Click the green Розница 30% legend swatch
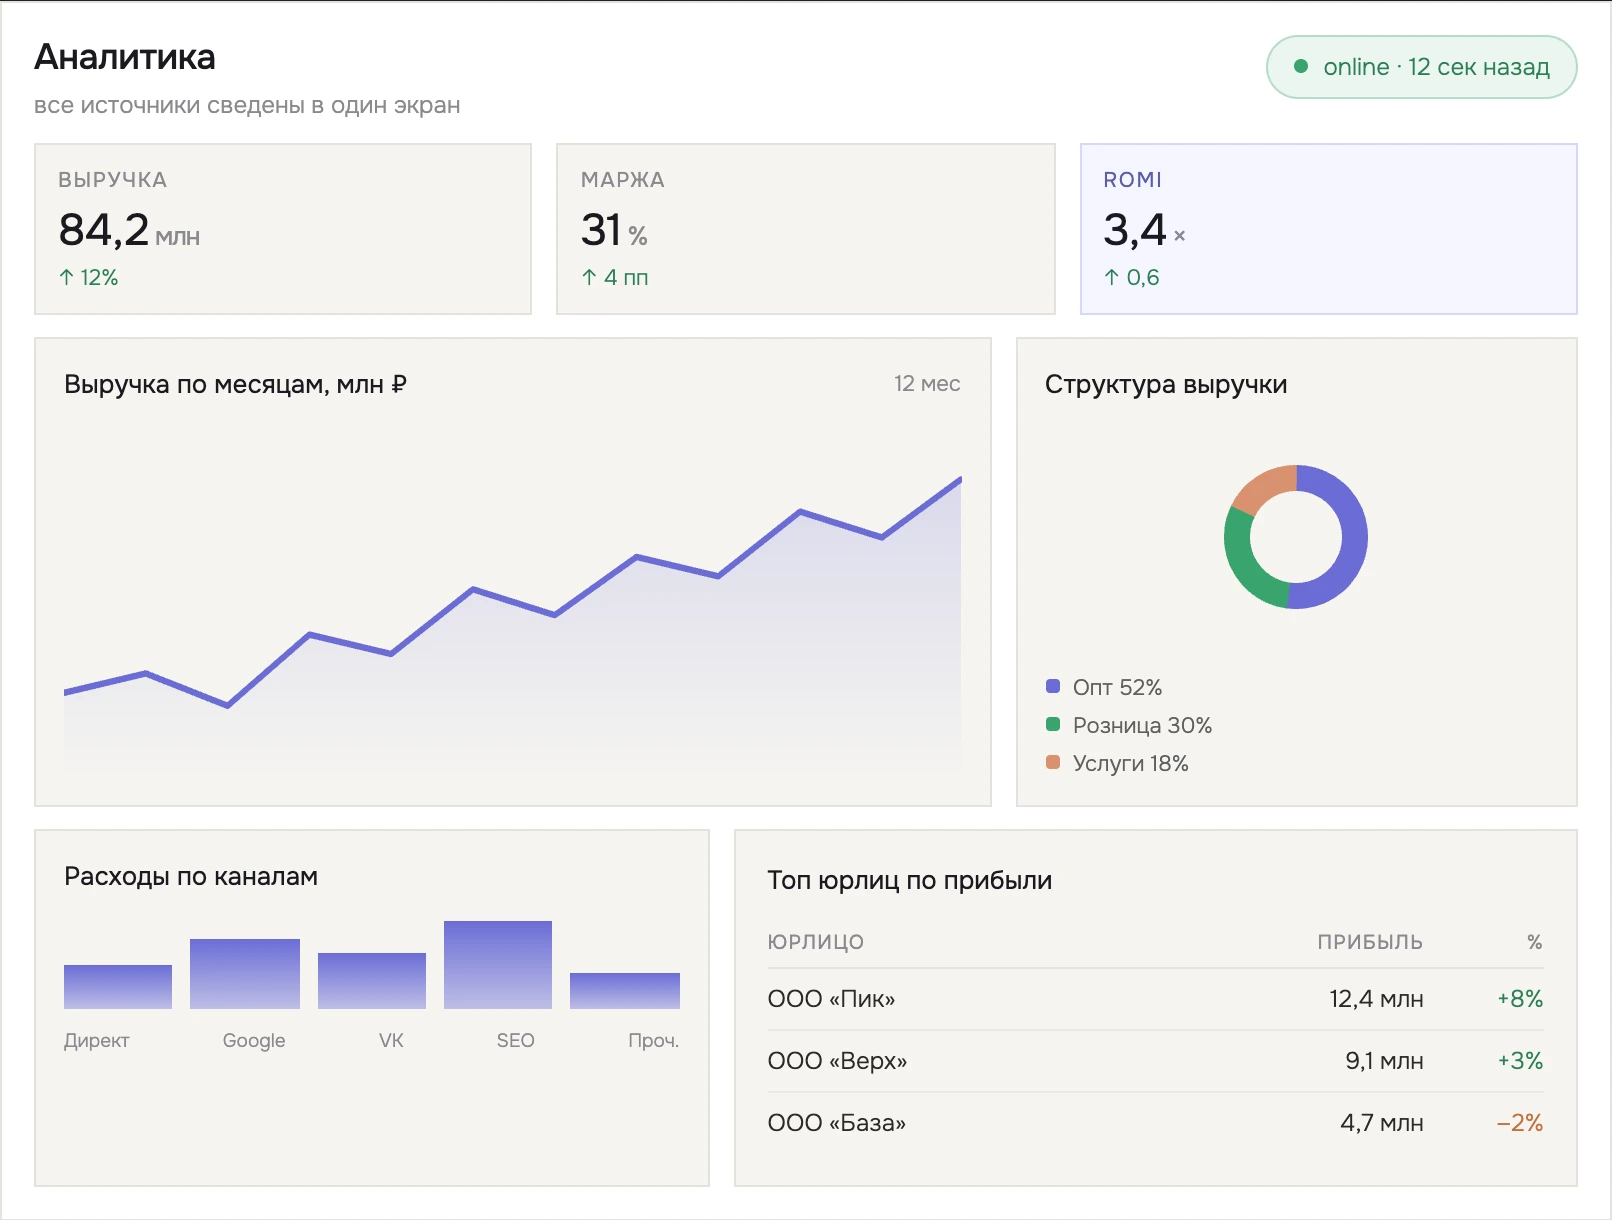This screenshot has height=1220, width=1612. pos(1052,724)
